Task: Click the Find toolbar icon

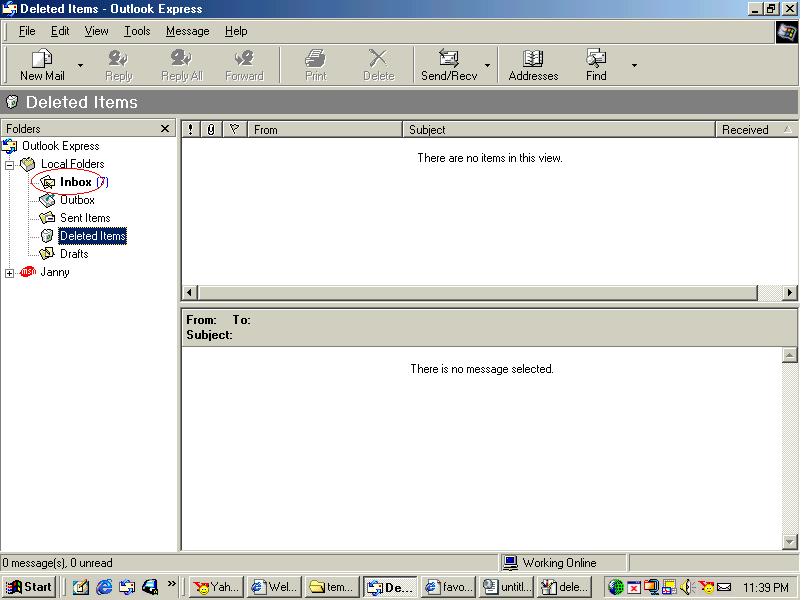Action: (596, 59)
